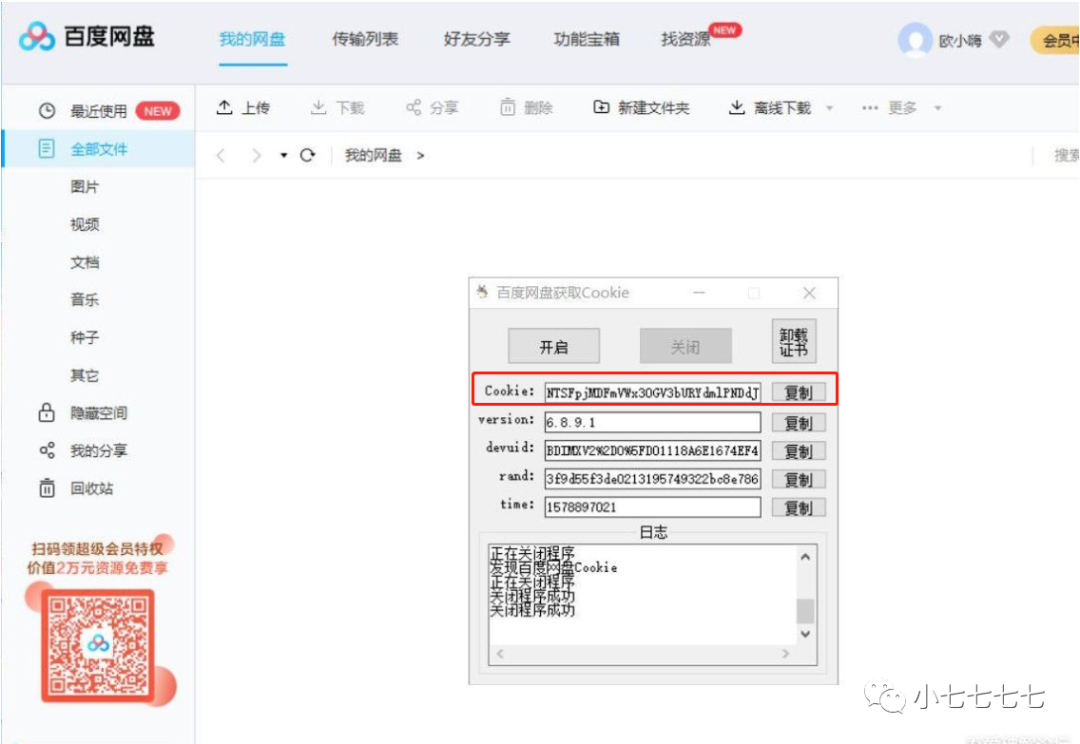The image size is (1080, 744).
Task: Copy the version value
Action: point(798,423)
